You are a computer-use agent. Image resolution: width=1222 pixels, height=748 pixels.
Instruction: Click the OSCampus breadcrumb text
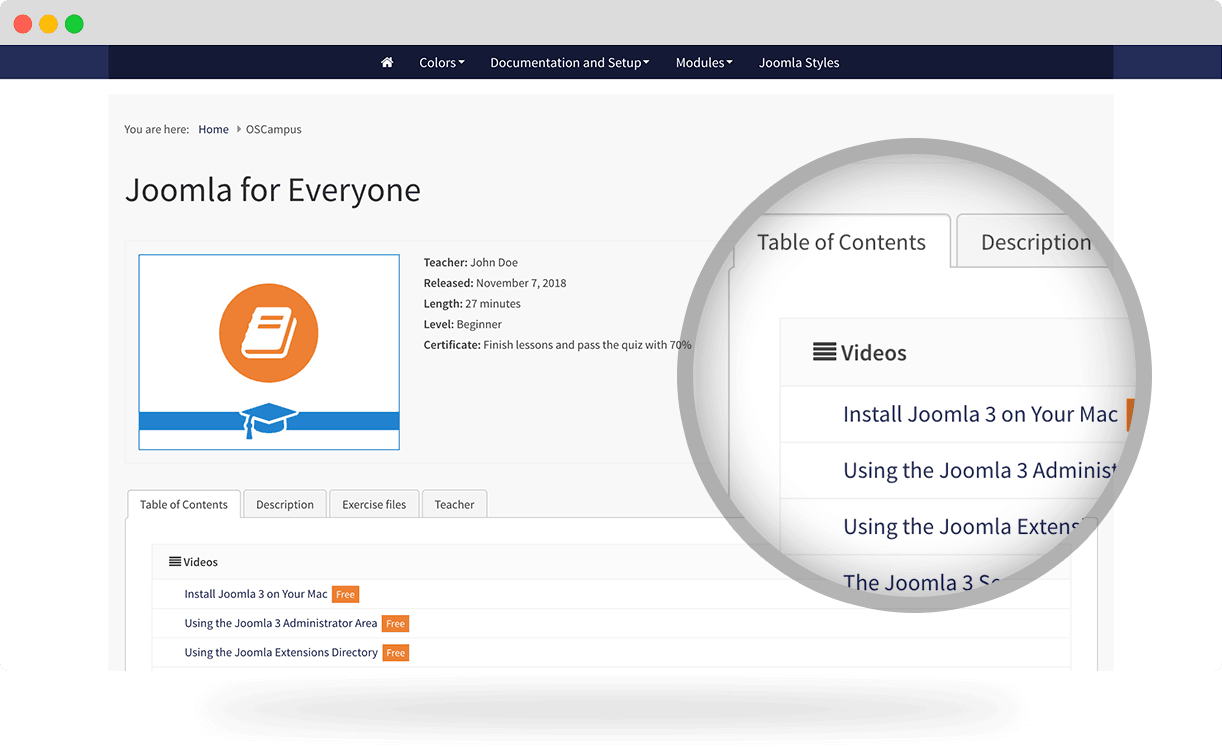click(274, 129)
